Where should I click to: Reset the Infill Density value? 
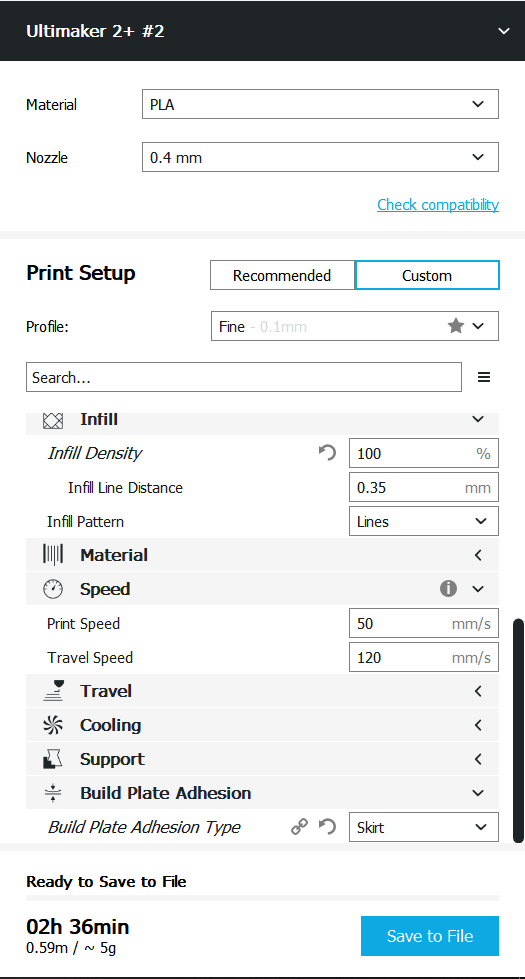327,453
